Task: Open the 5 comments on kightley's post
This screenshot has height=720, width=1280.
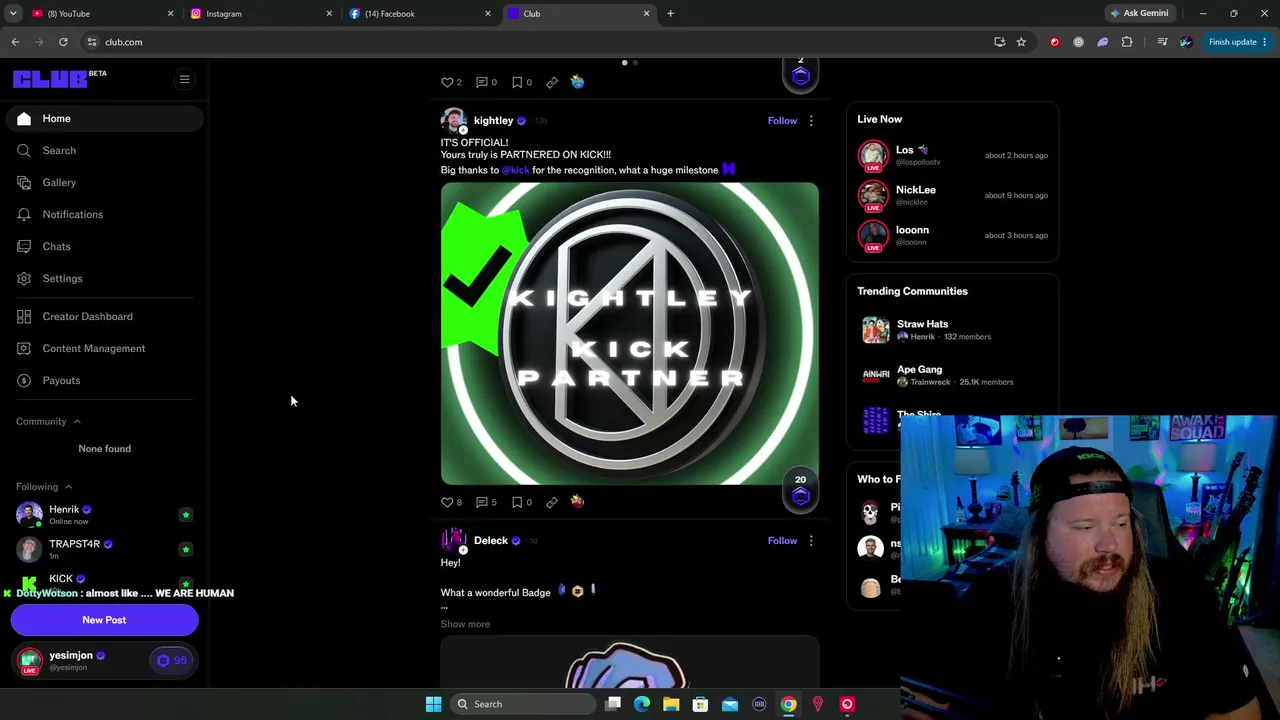Action: click(x=486, y=502)
